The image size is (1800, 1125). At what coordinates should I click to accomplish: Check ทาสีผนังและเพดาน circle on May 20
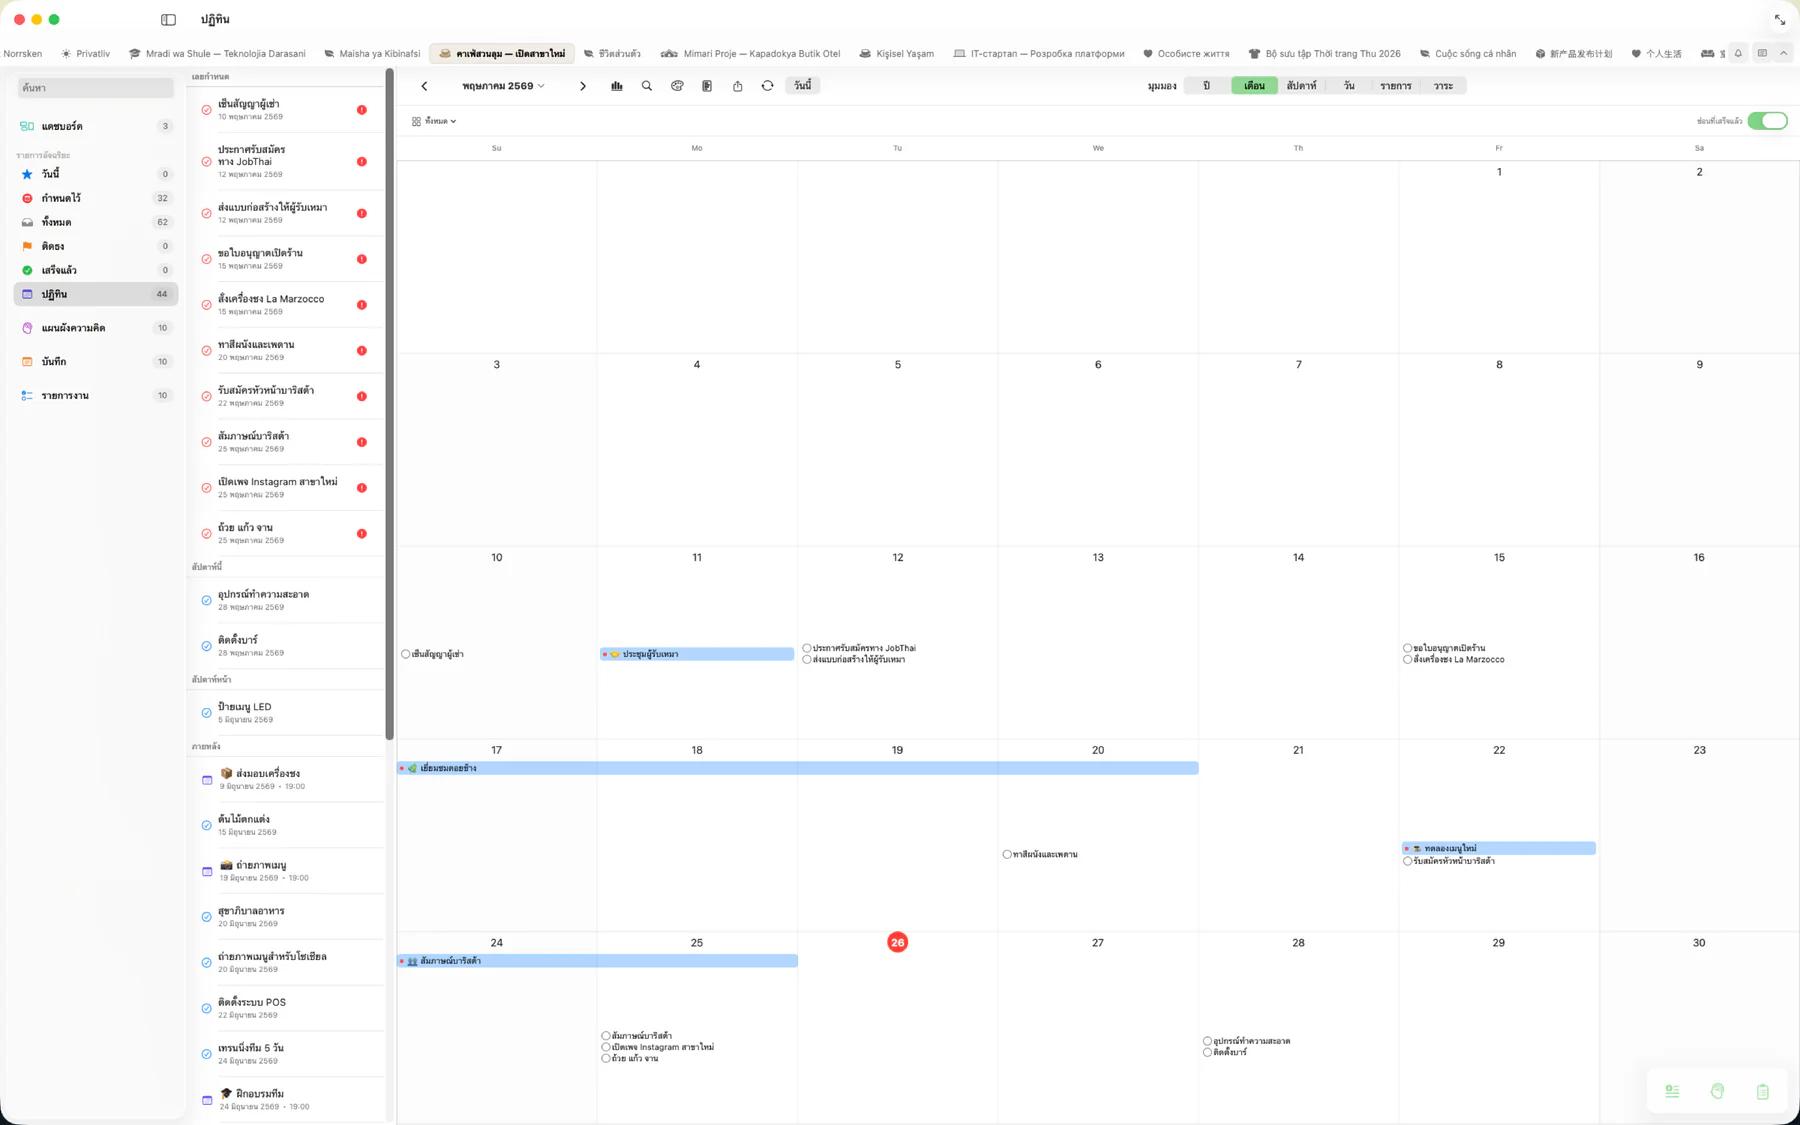[x=1007, y=855]
